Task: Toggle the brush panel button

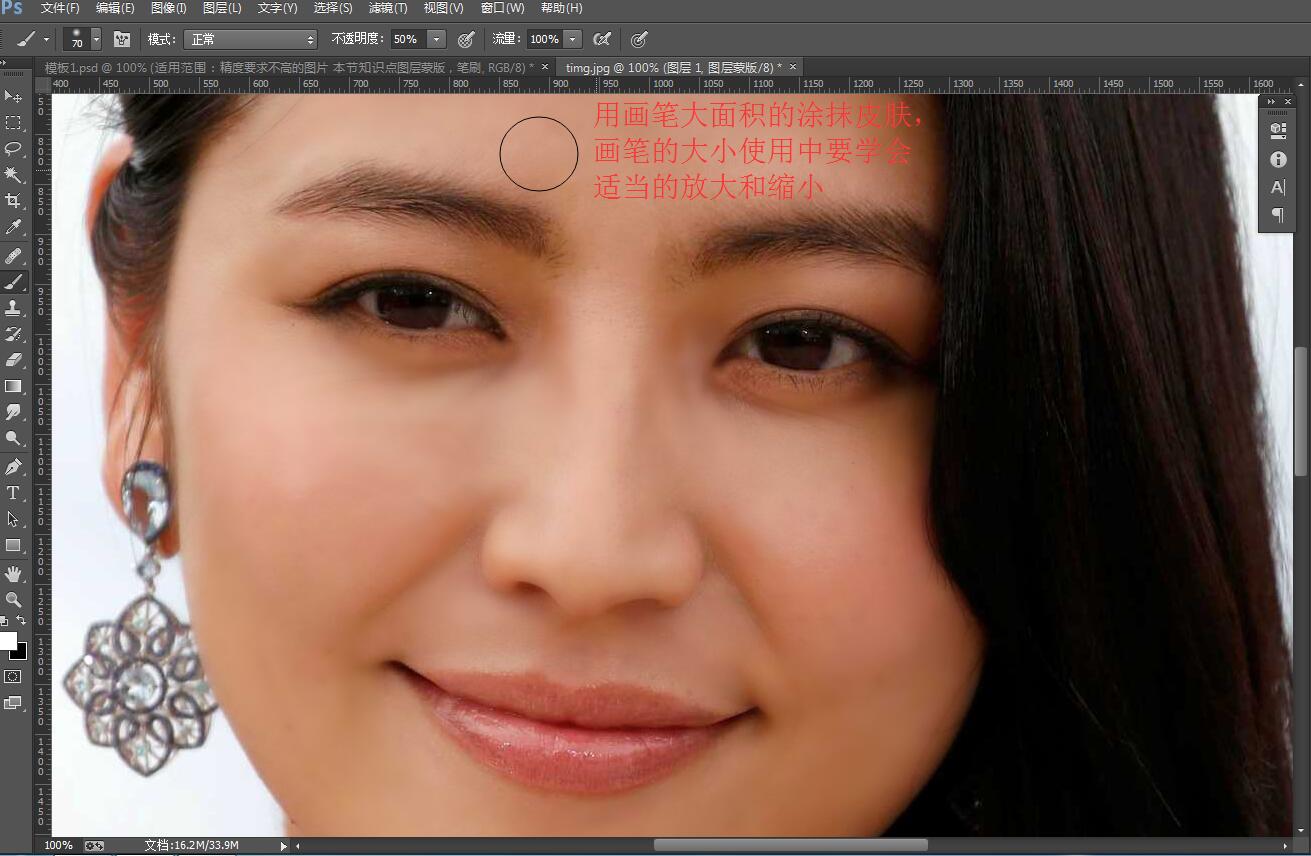Action: 122,39
